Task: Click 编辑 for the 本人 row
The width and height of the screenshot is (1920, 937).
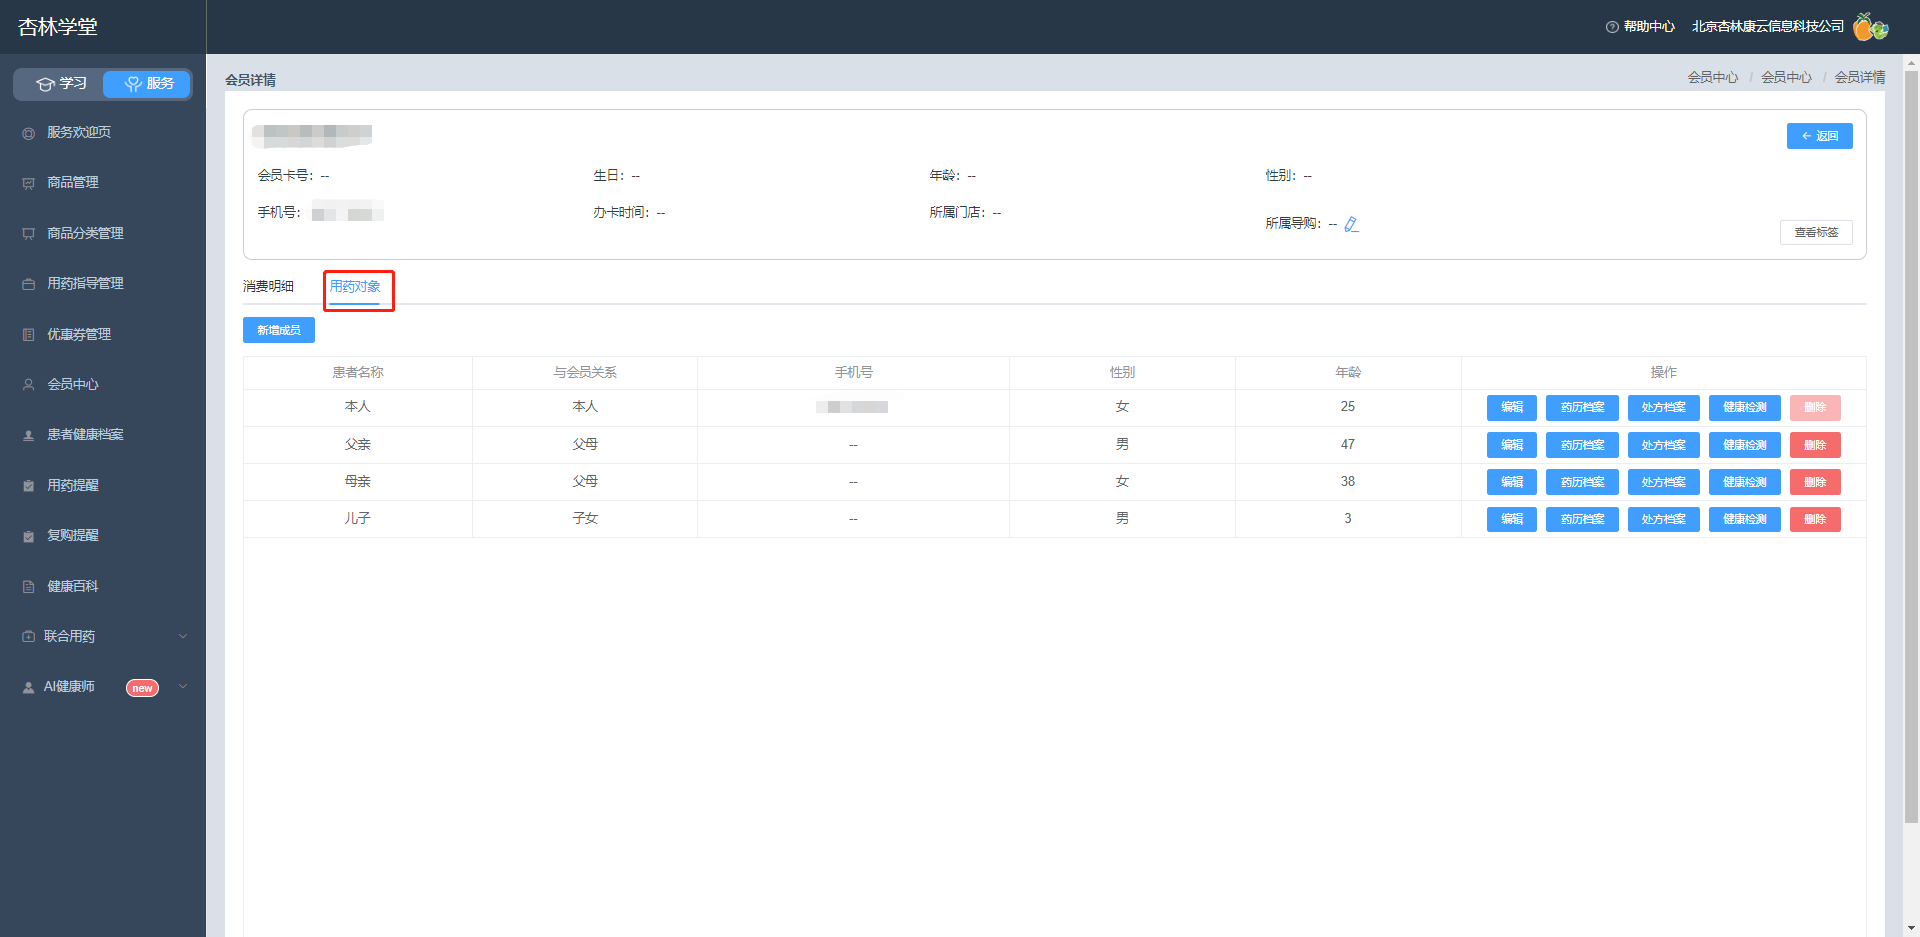Action: pos(1511,408)
